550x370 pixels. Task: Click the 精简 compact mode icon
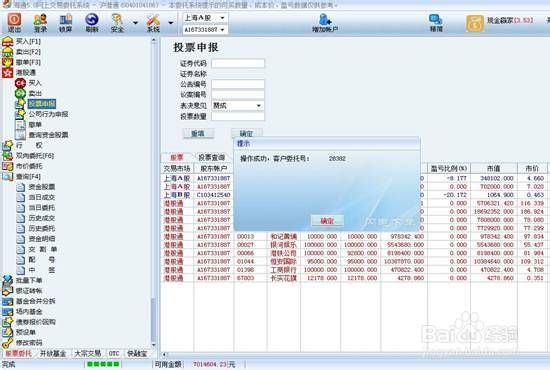tap(436, 22)
